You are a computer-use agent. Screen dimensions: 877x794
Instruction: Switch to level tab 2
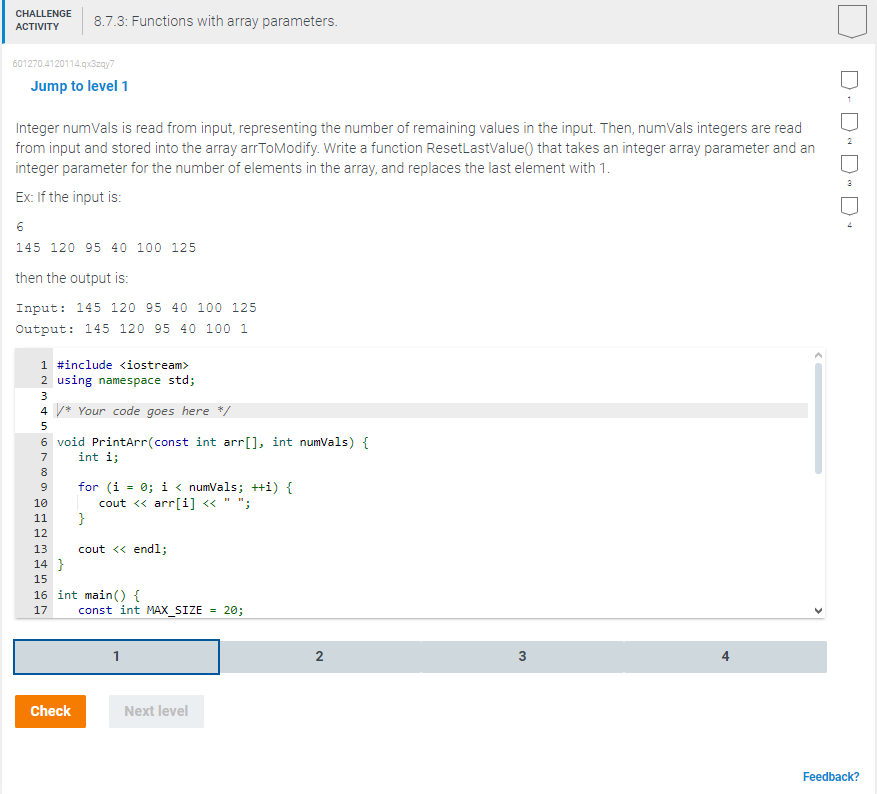(x=319, y=657)
